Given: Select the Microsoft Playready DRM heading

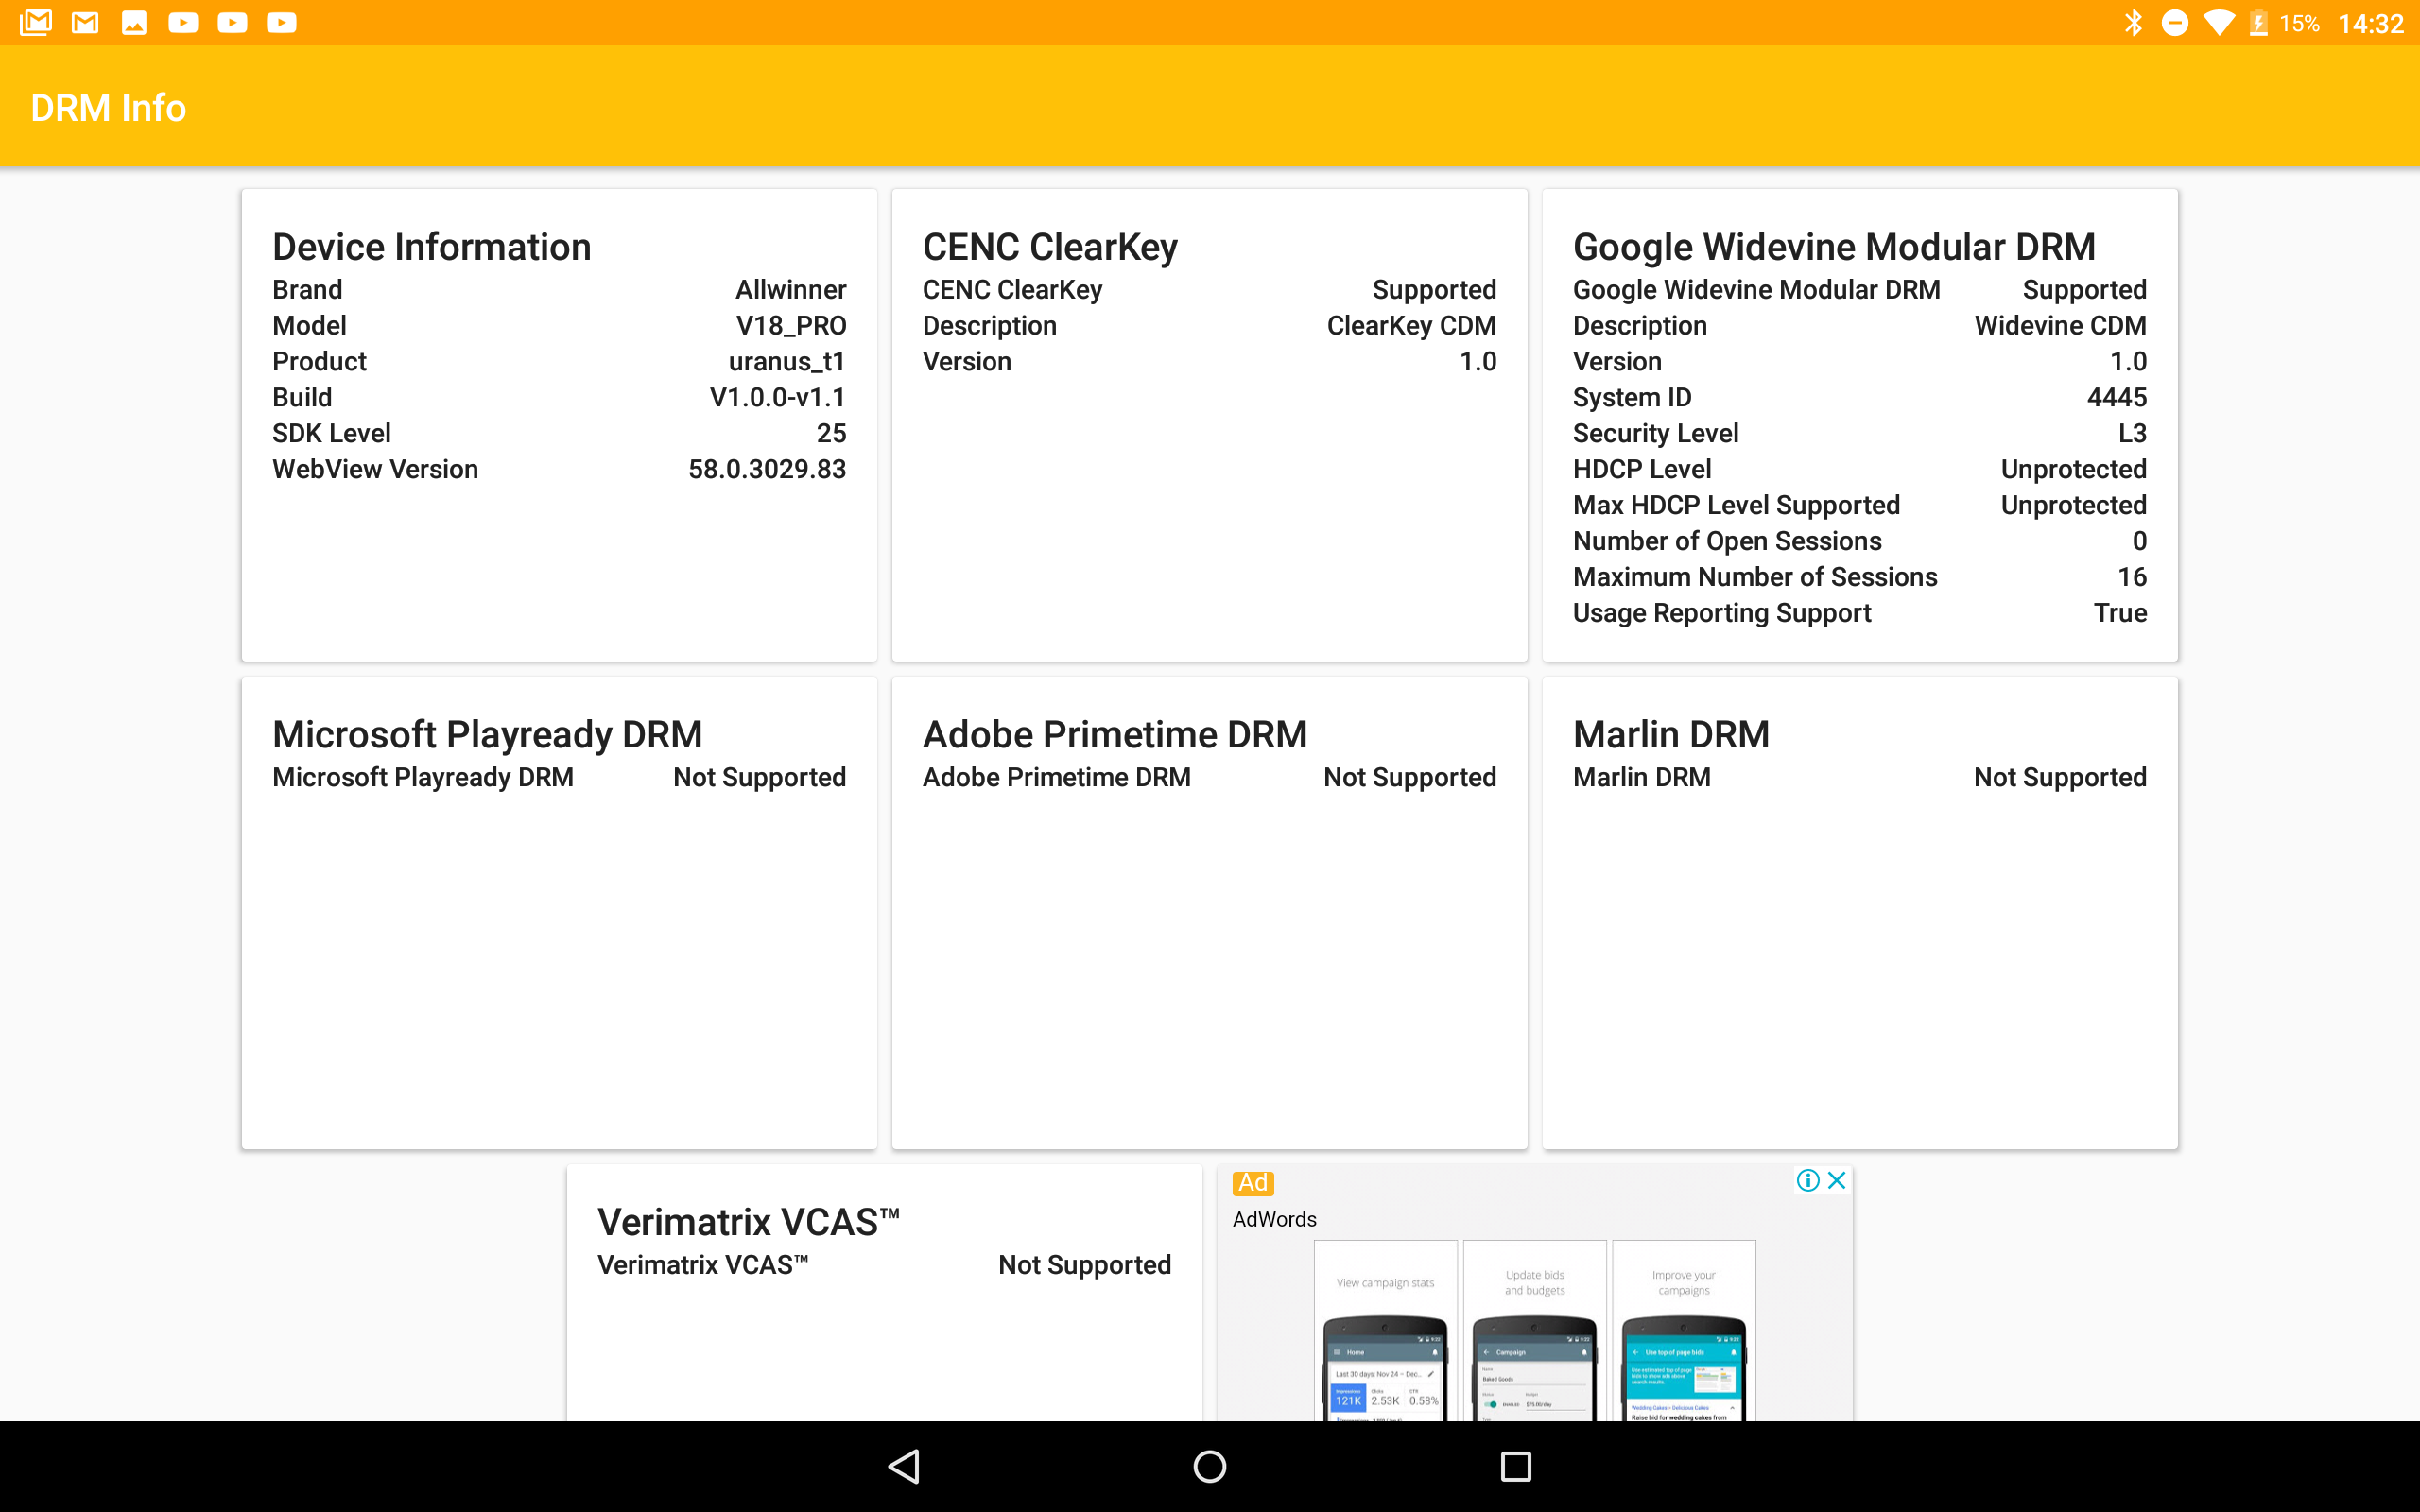Looking at the screenshot, I should pos(487,734).
